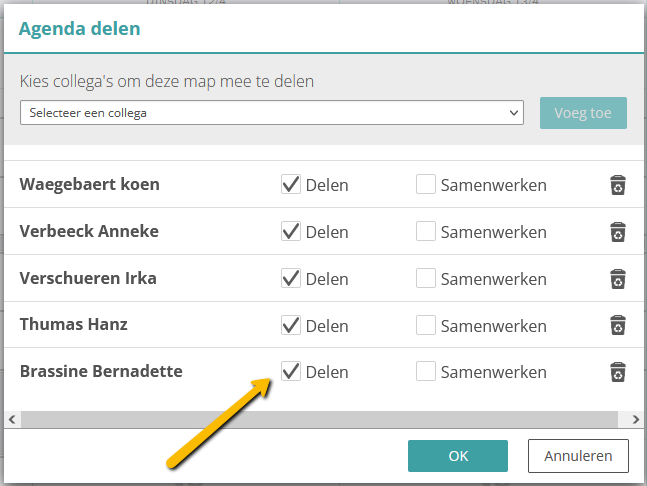Toggle Delen checkbox for Verbeeck Anneke
Screen dimensions: 647x486
point(291,231)
